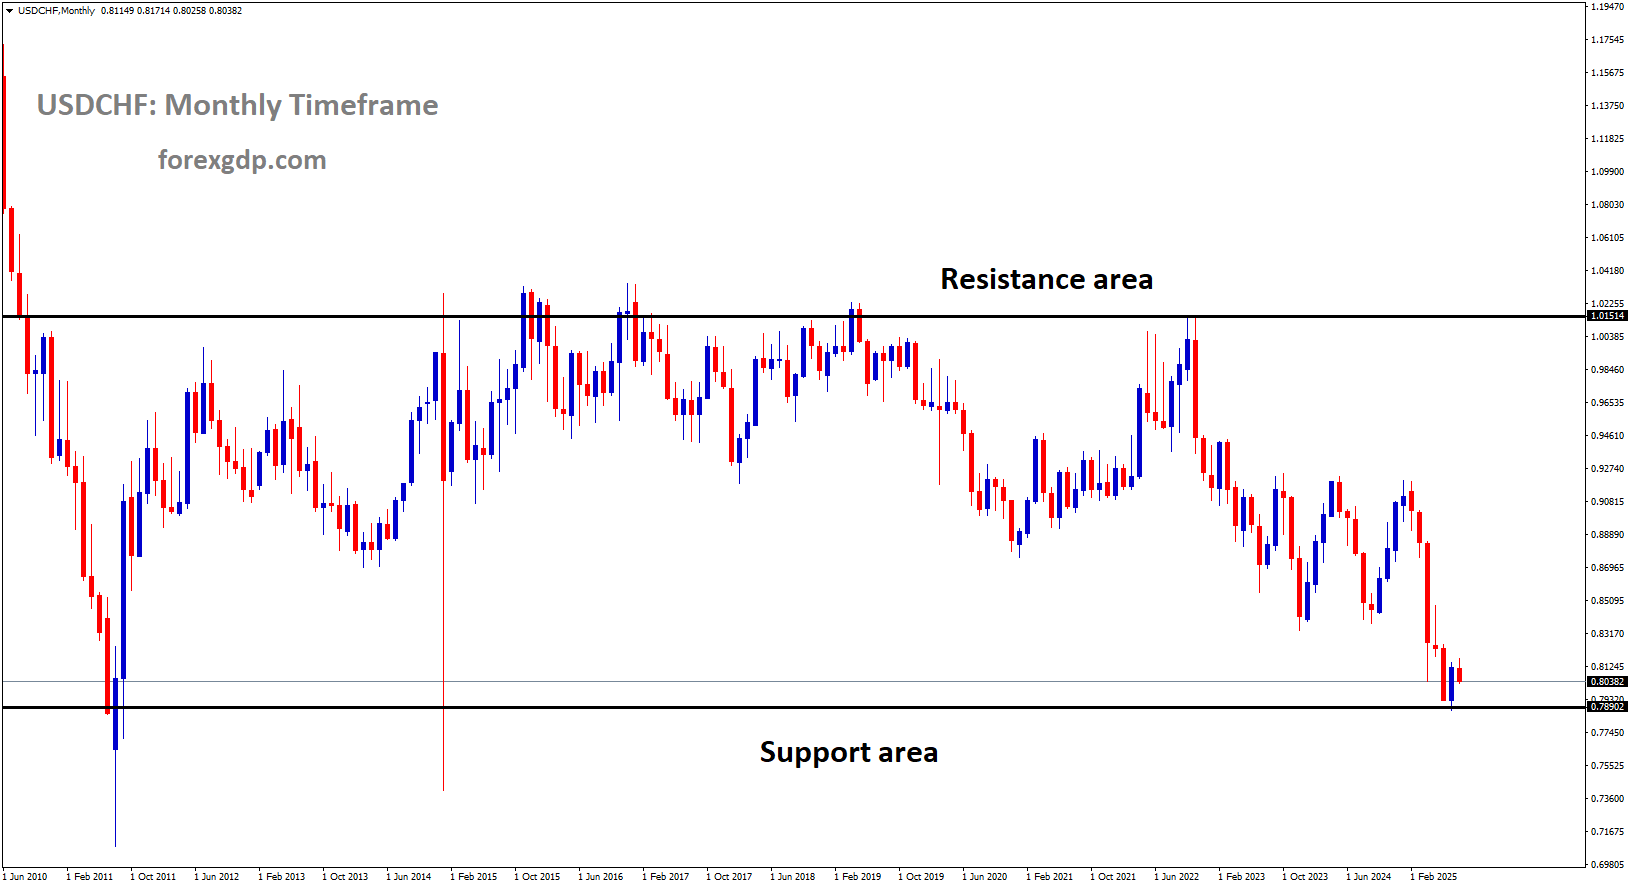
Task: Click the 1 Oct 2019 date label
Action: click(x=921, y=877)
